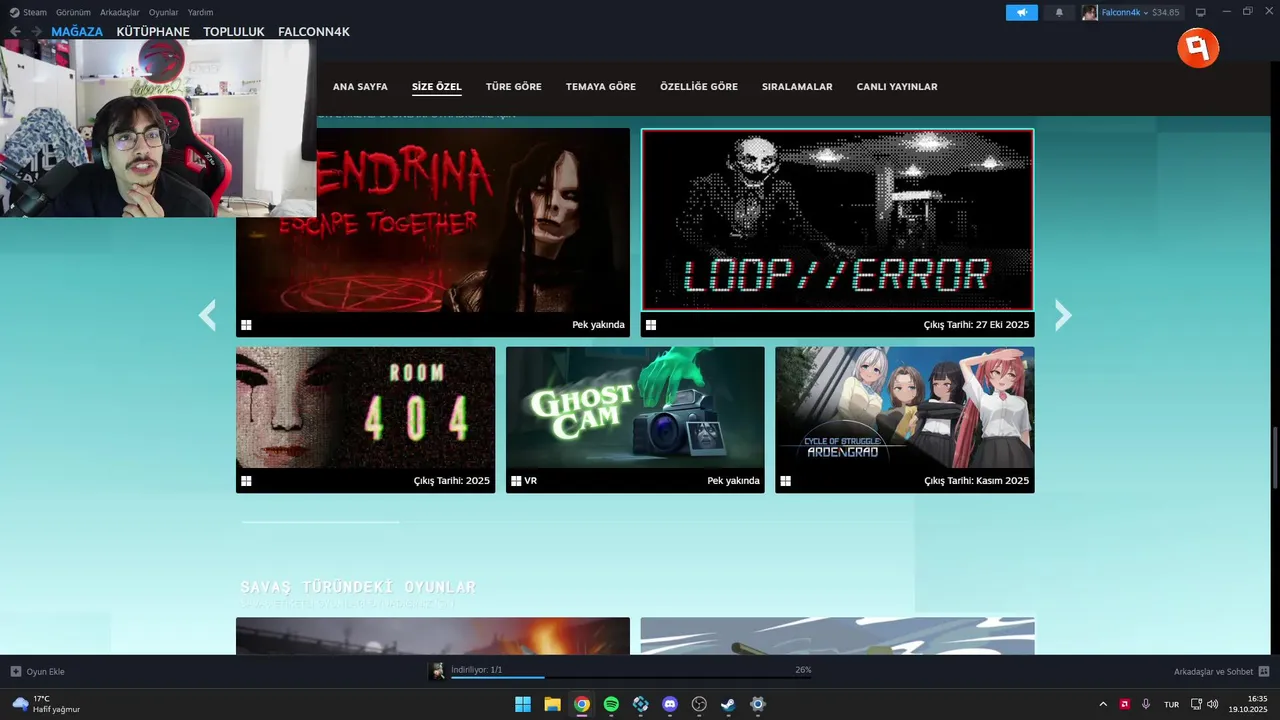Go back with the left navigation arrow
Screen dimensions: 1280x720
click(x=15, y=32)
